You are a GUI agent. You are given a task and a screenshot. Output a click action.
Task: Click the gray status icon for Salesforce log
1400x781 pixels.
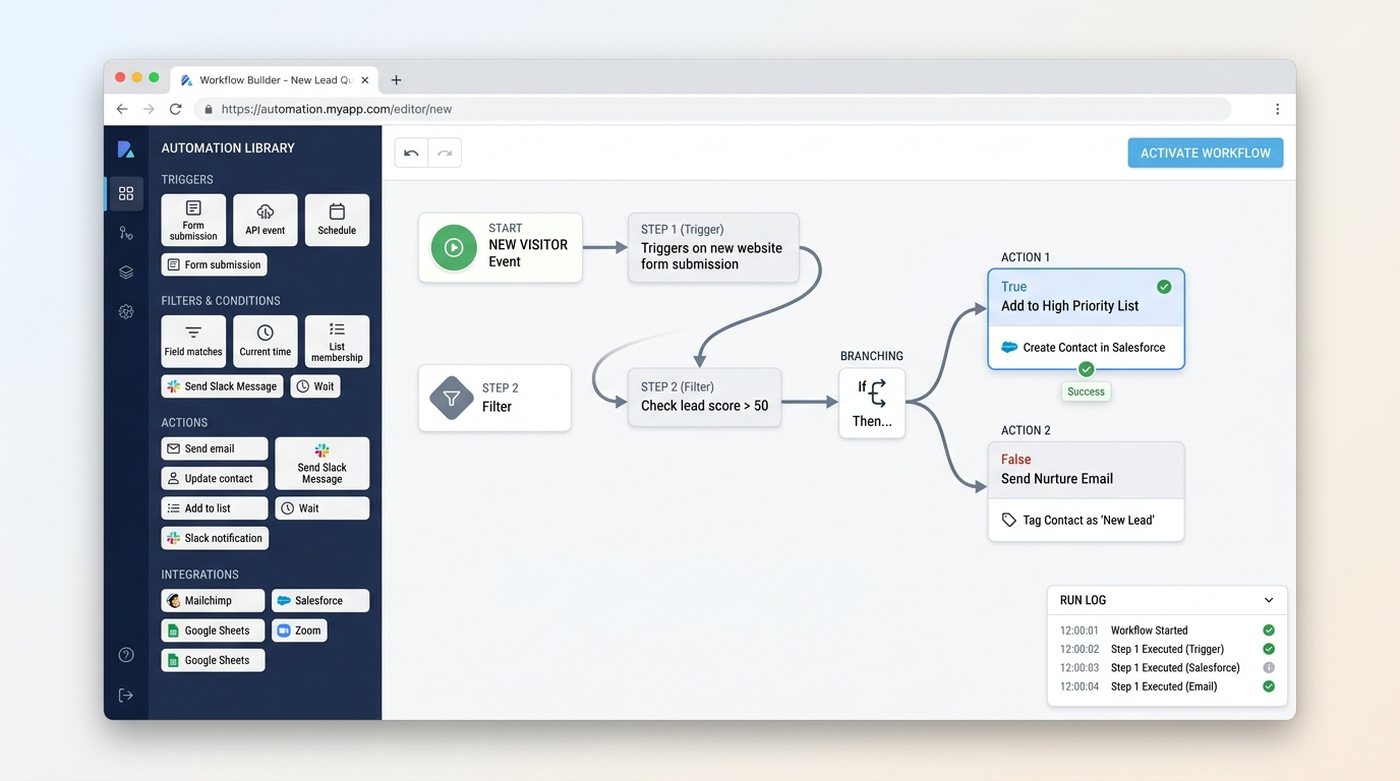click(x=1269, y=668)
